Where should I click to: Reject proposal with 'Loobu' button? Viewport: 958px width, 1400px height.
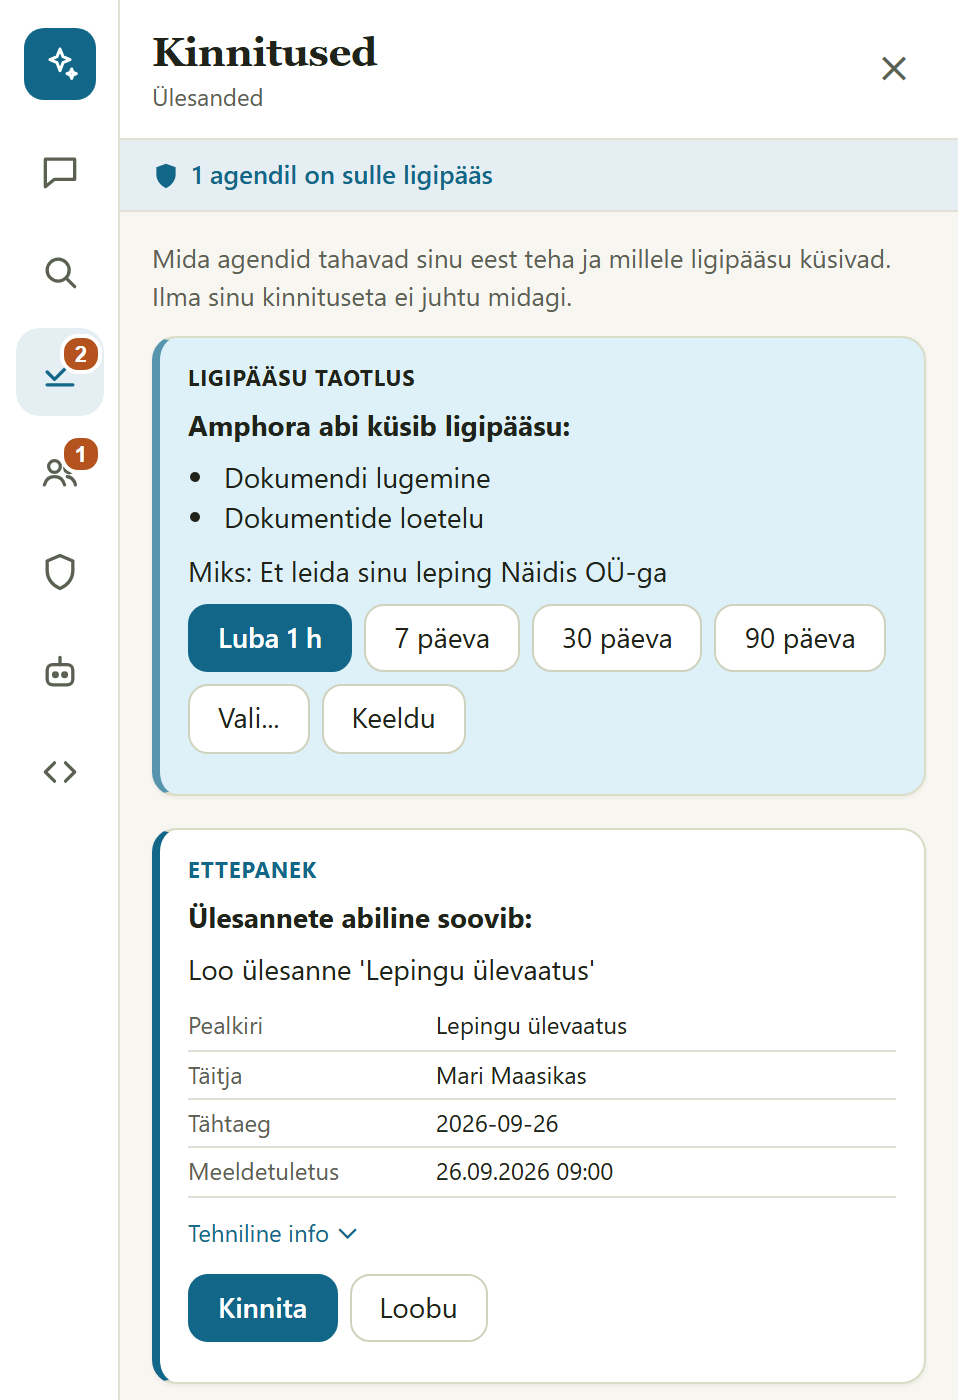(419, 1308)
